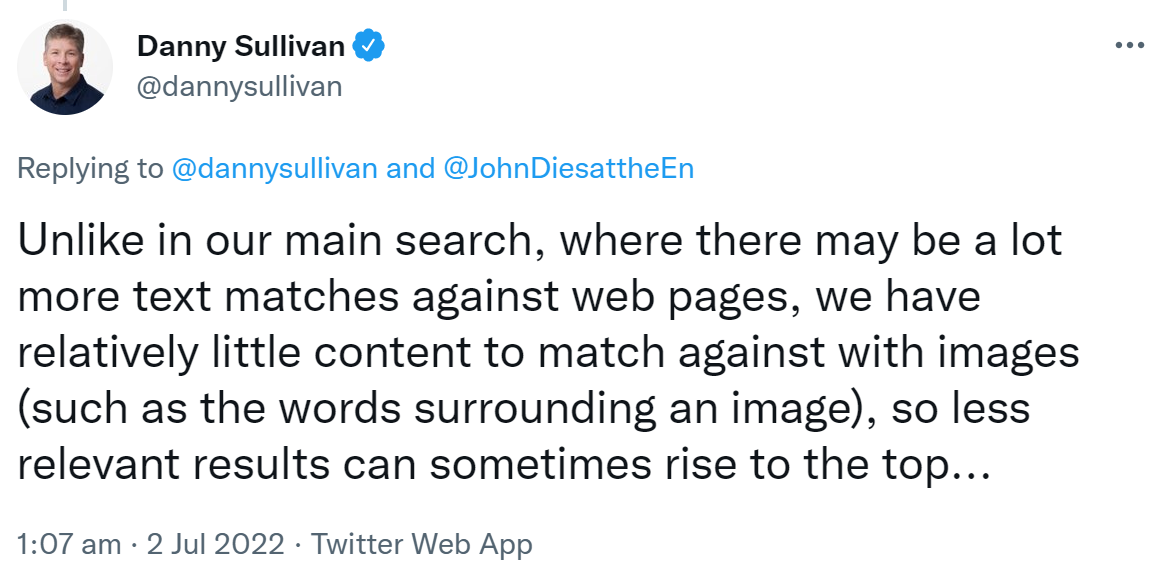Click the Replying to text

[90, 168]
